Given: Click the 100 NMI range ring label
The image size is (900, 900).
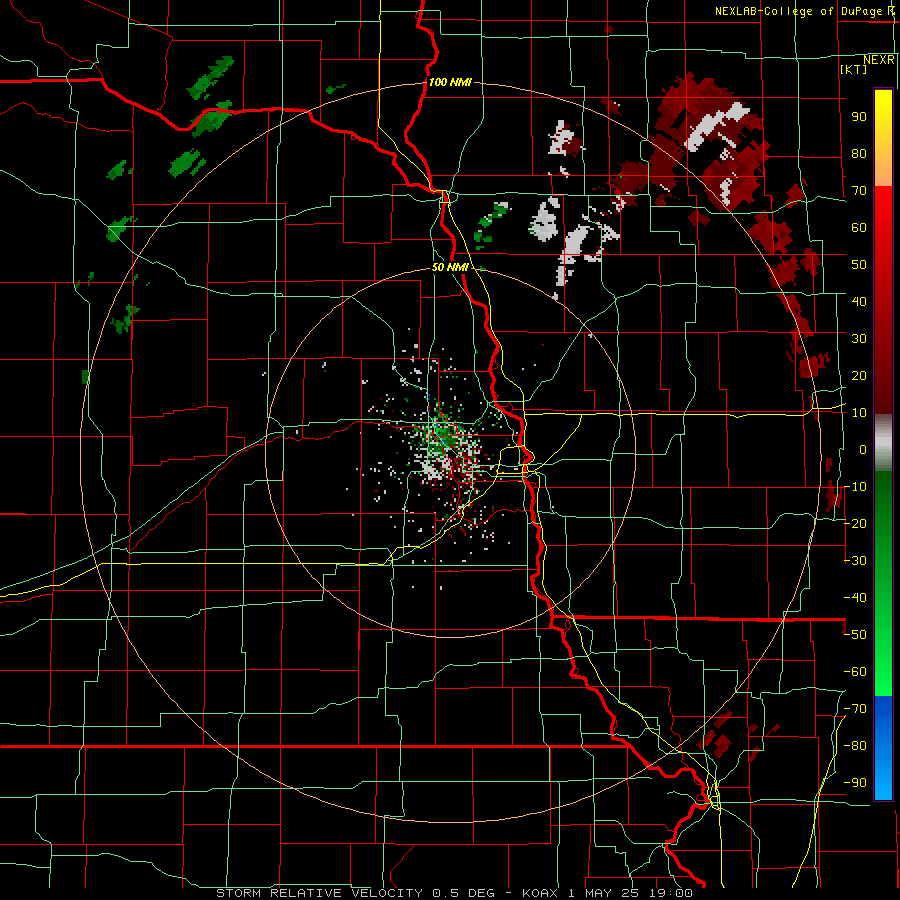Looking at the screenshot, I should click(x=450, y=83).
